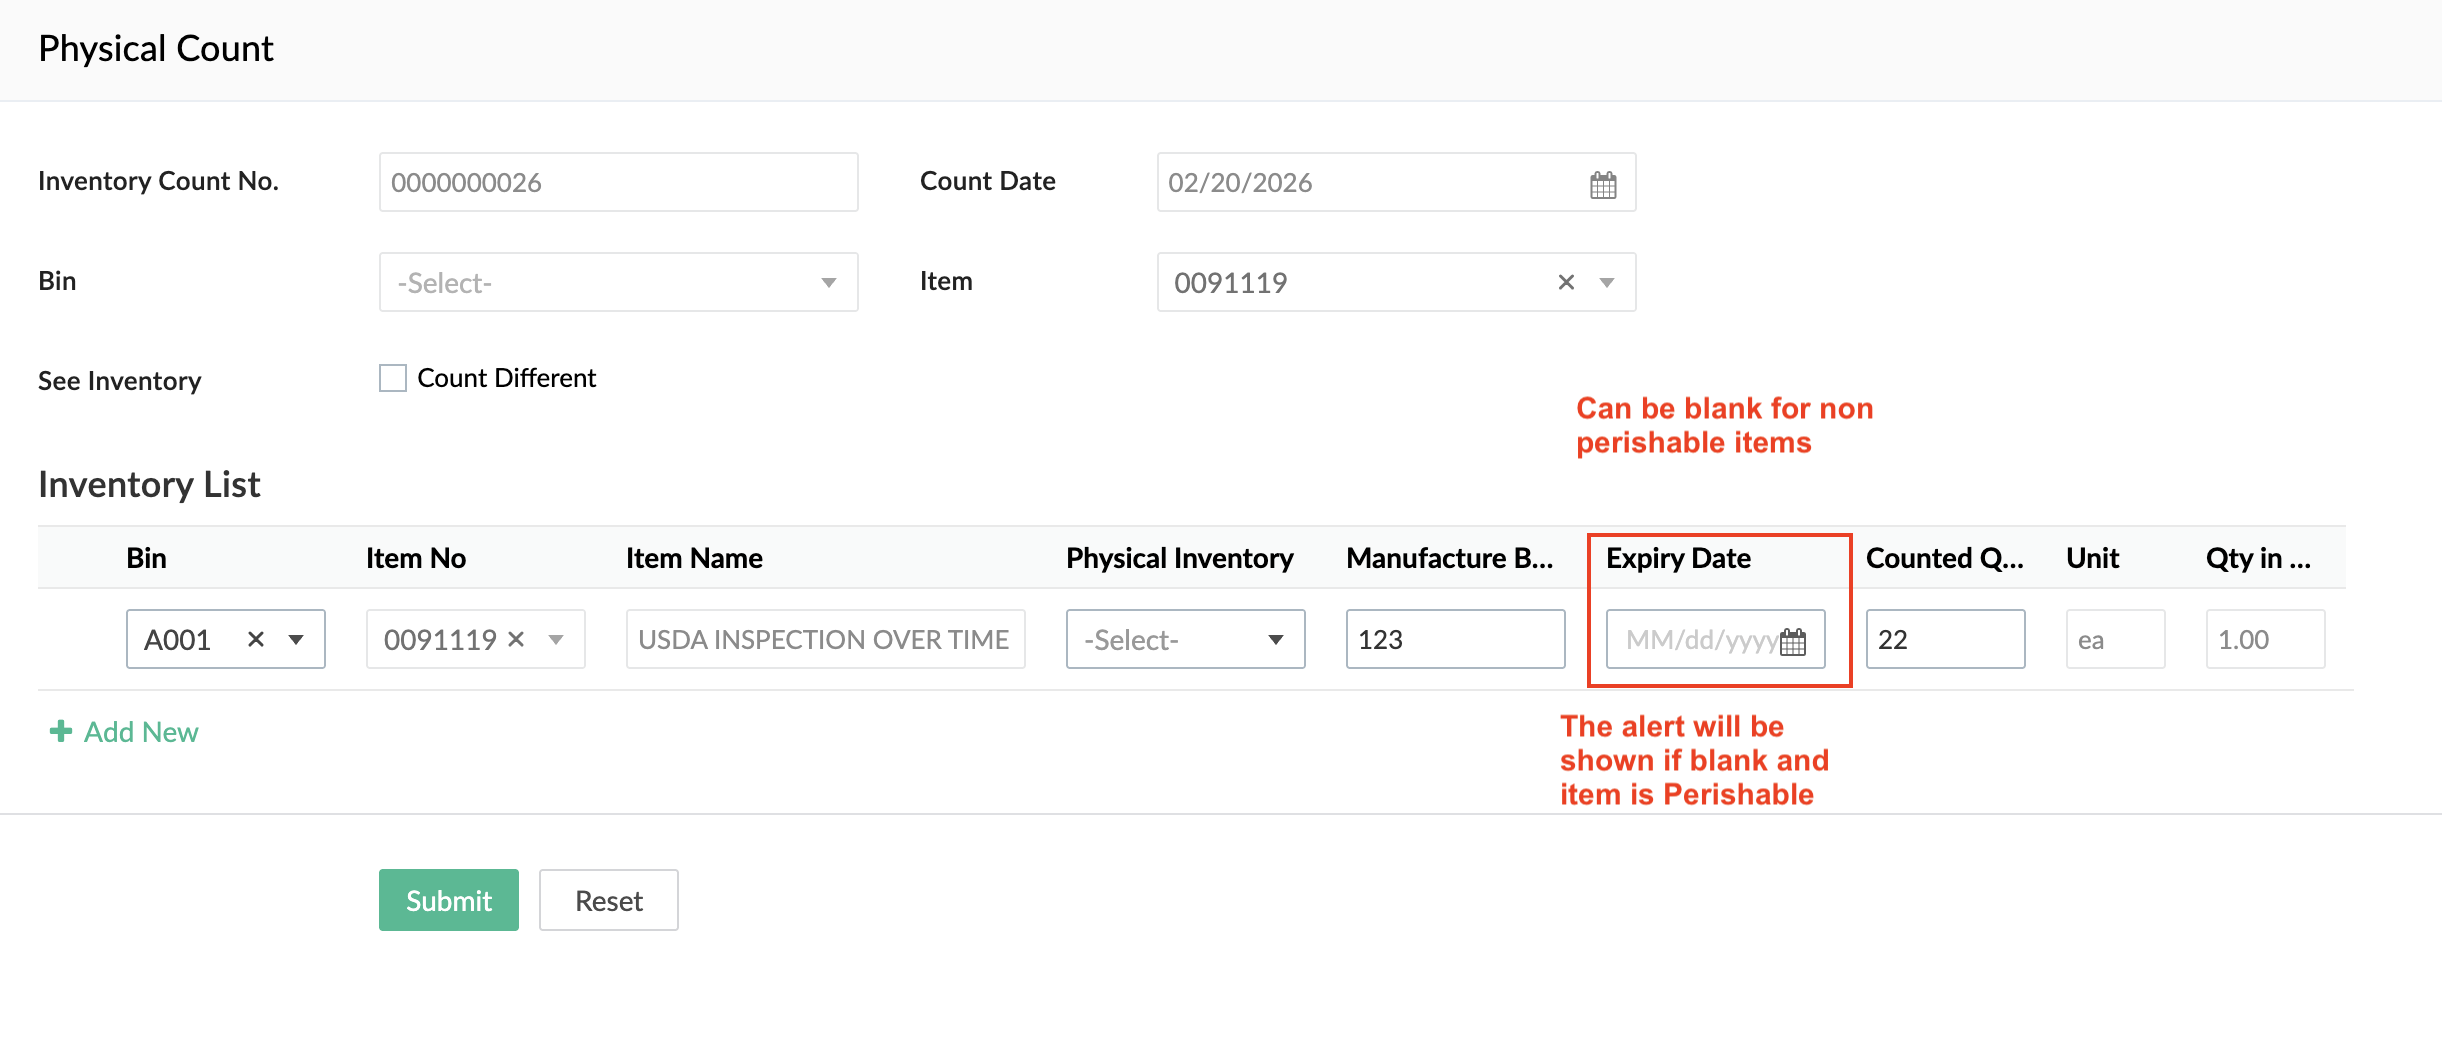Screen dimensions: 2442x1058
Task: Expand the Physical Inventory -Select- dropdown
Action: coord(1184,640)
